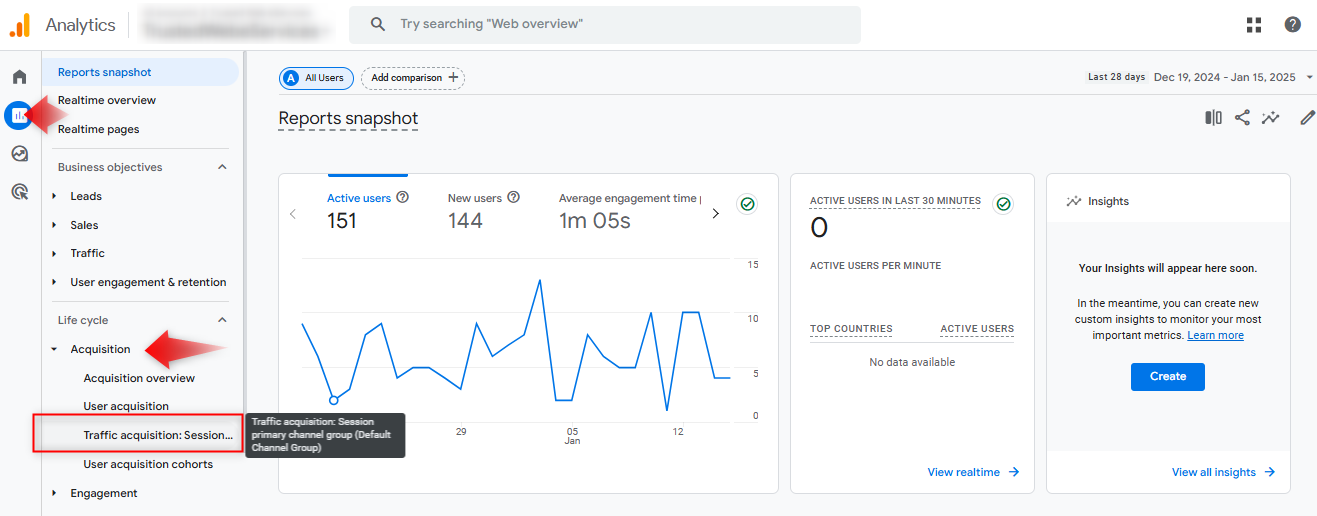Open User acquisition cohorts report
This screenshot has width=1317, height=516.
coord(148,464)
